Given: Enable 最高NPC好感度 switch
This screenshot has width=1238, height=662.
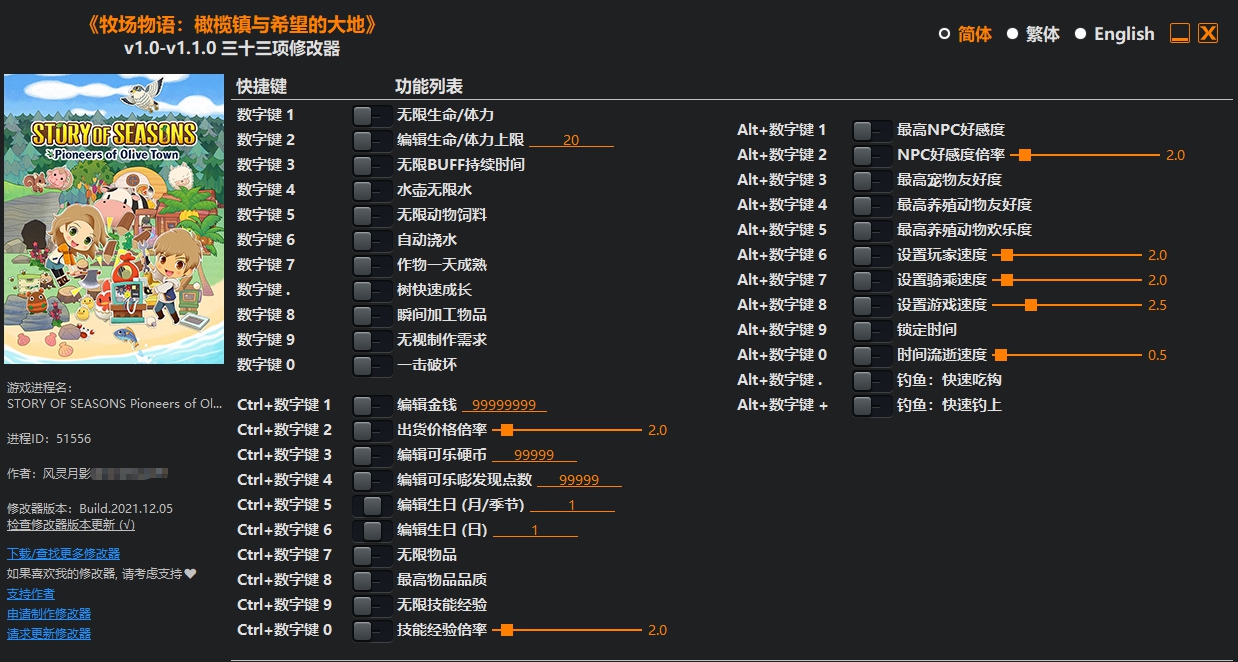Looking at the screenshot, I should pos(871,129).
